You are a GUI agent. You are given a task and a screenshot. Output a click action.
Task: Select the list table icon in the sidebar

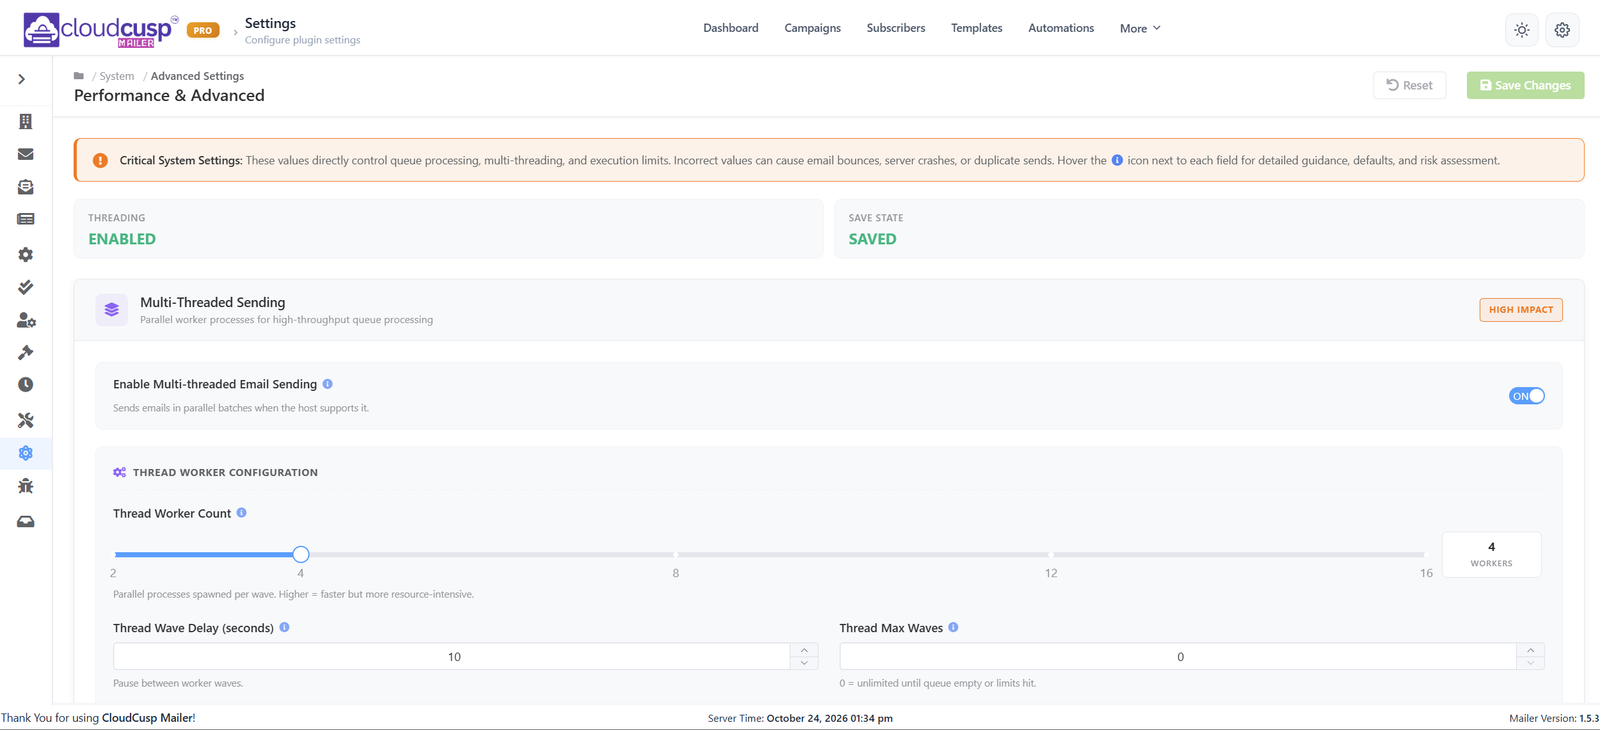point(26,219)
